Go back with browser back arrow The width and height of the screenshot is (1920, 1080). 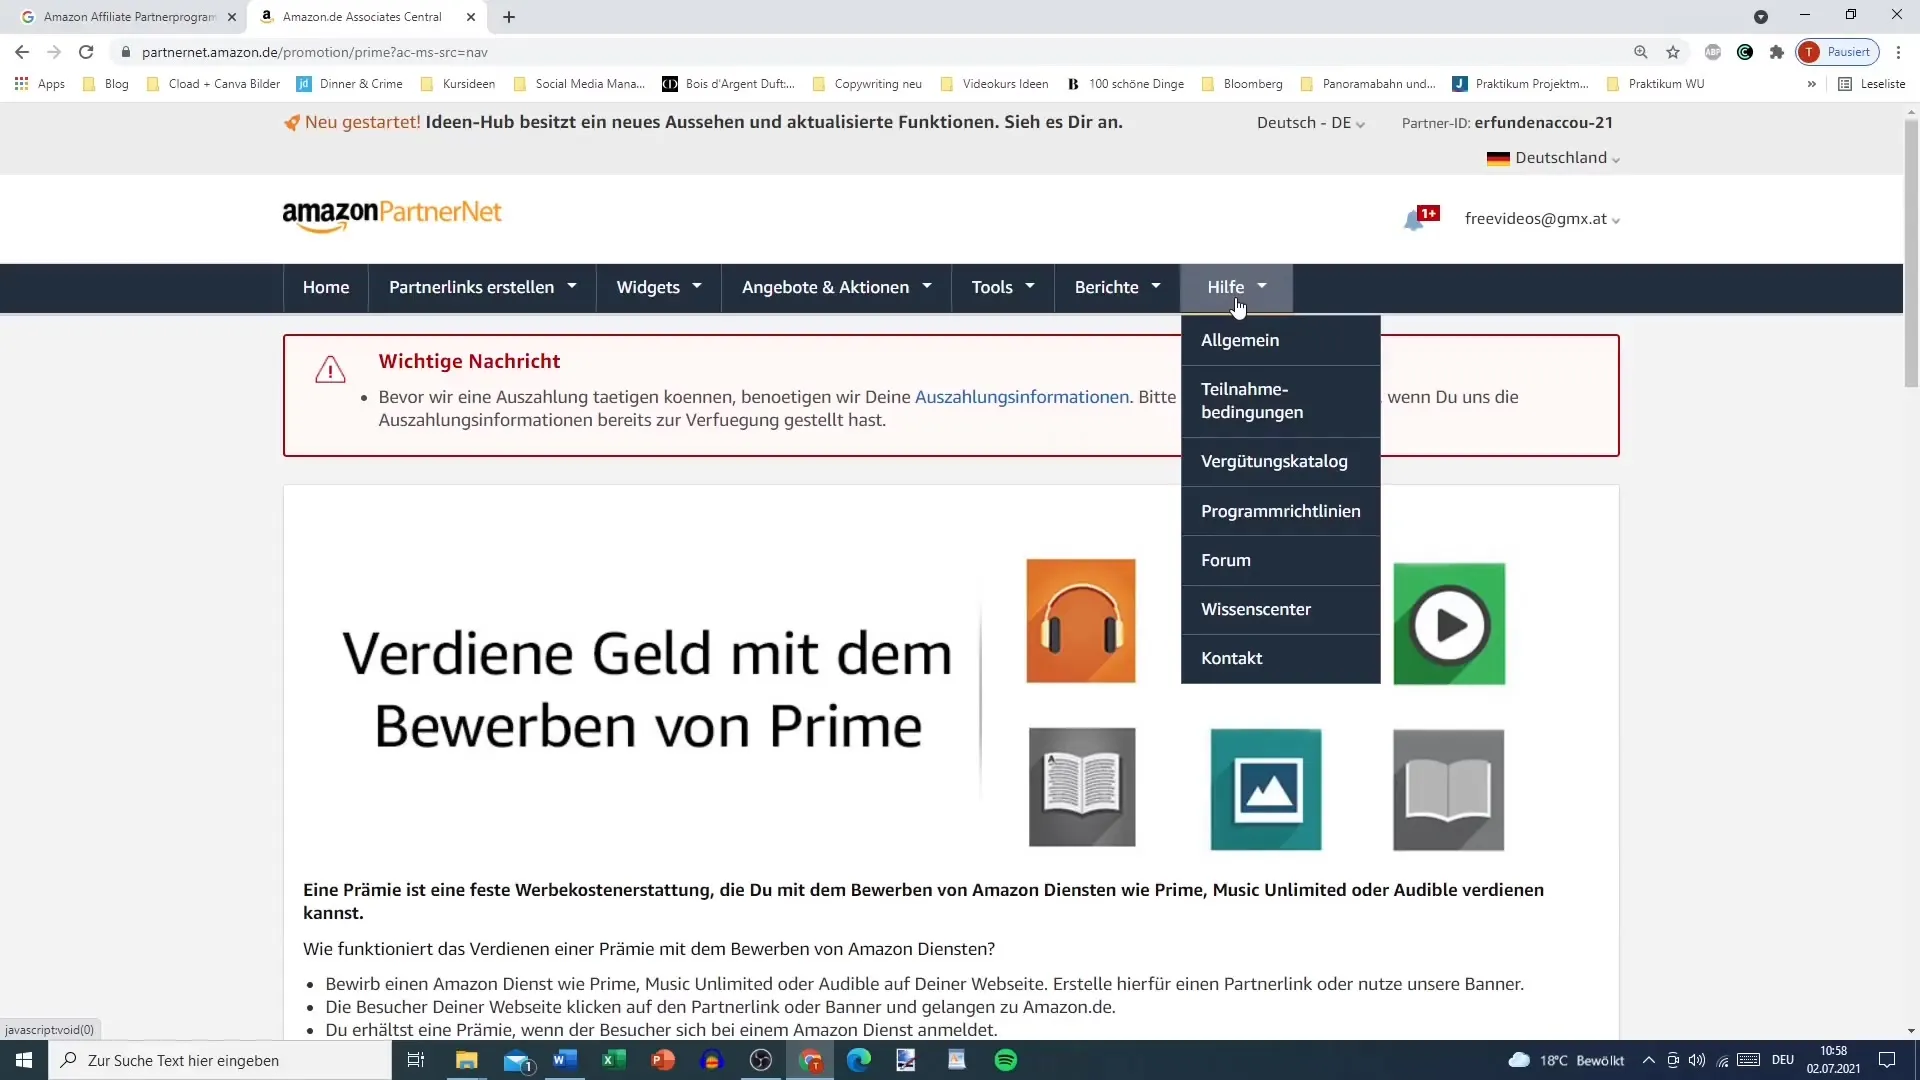22,52
